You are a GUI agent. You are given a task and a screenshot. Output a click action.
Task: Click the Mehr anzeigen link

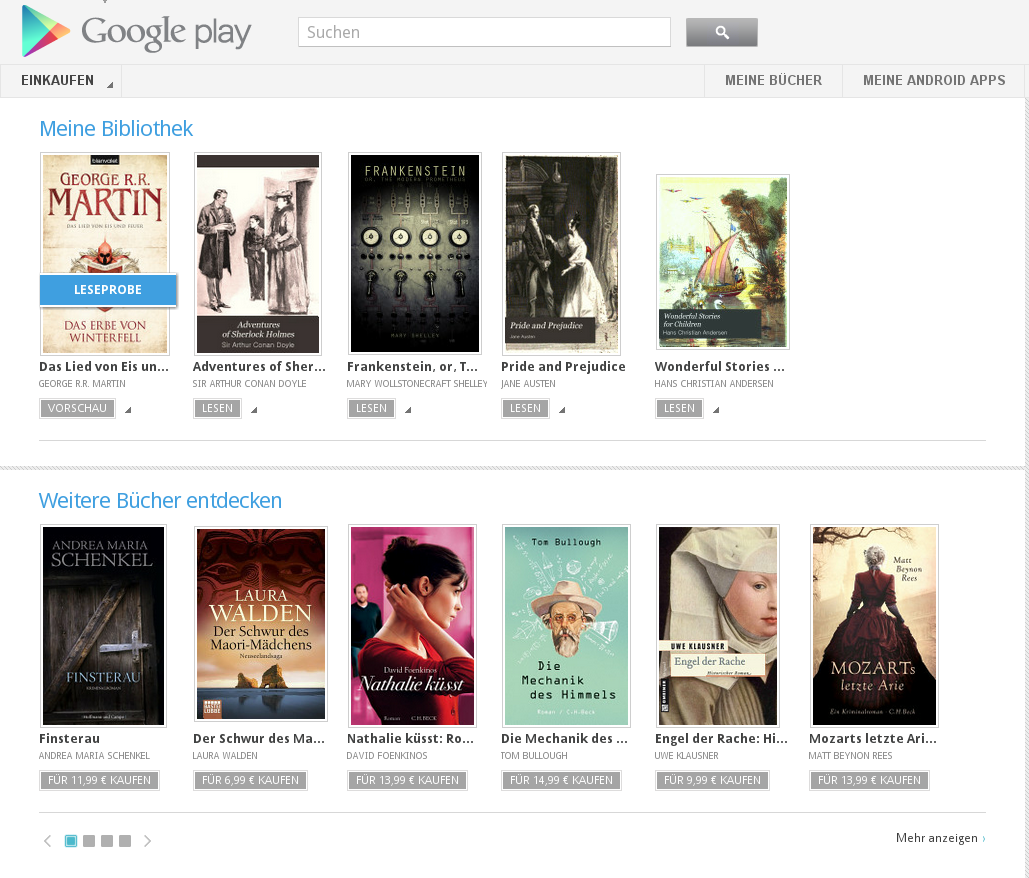[940, 838]
